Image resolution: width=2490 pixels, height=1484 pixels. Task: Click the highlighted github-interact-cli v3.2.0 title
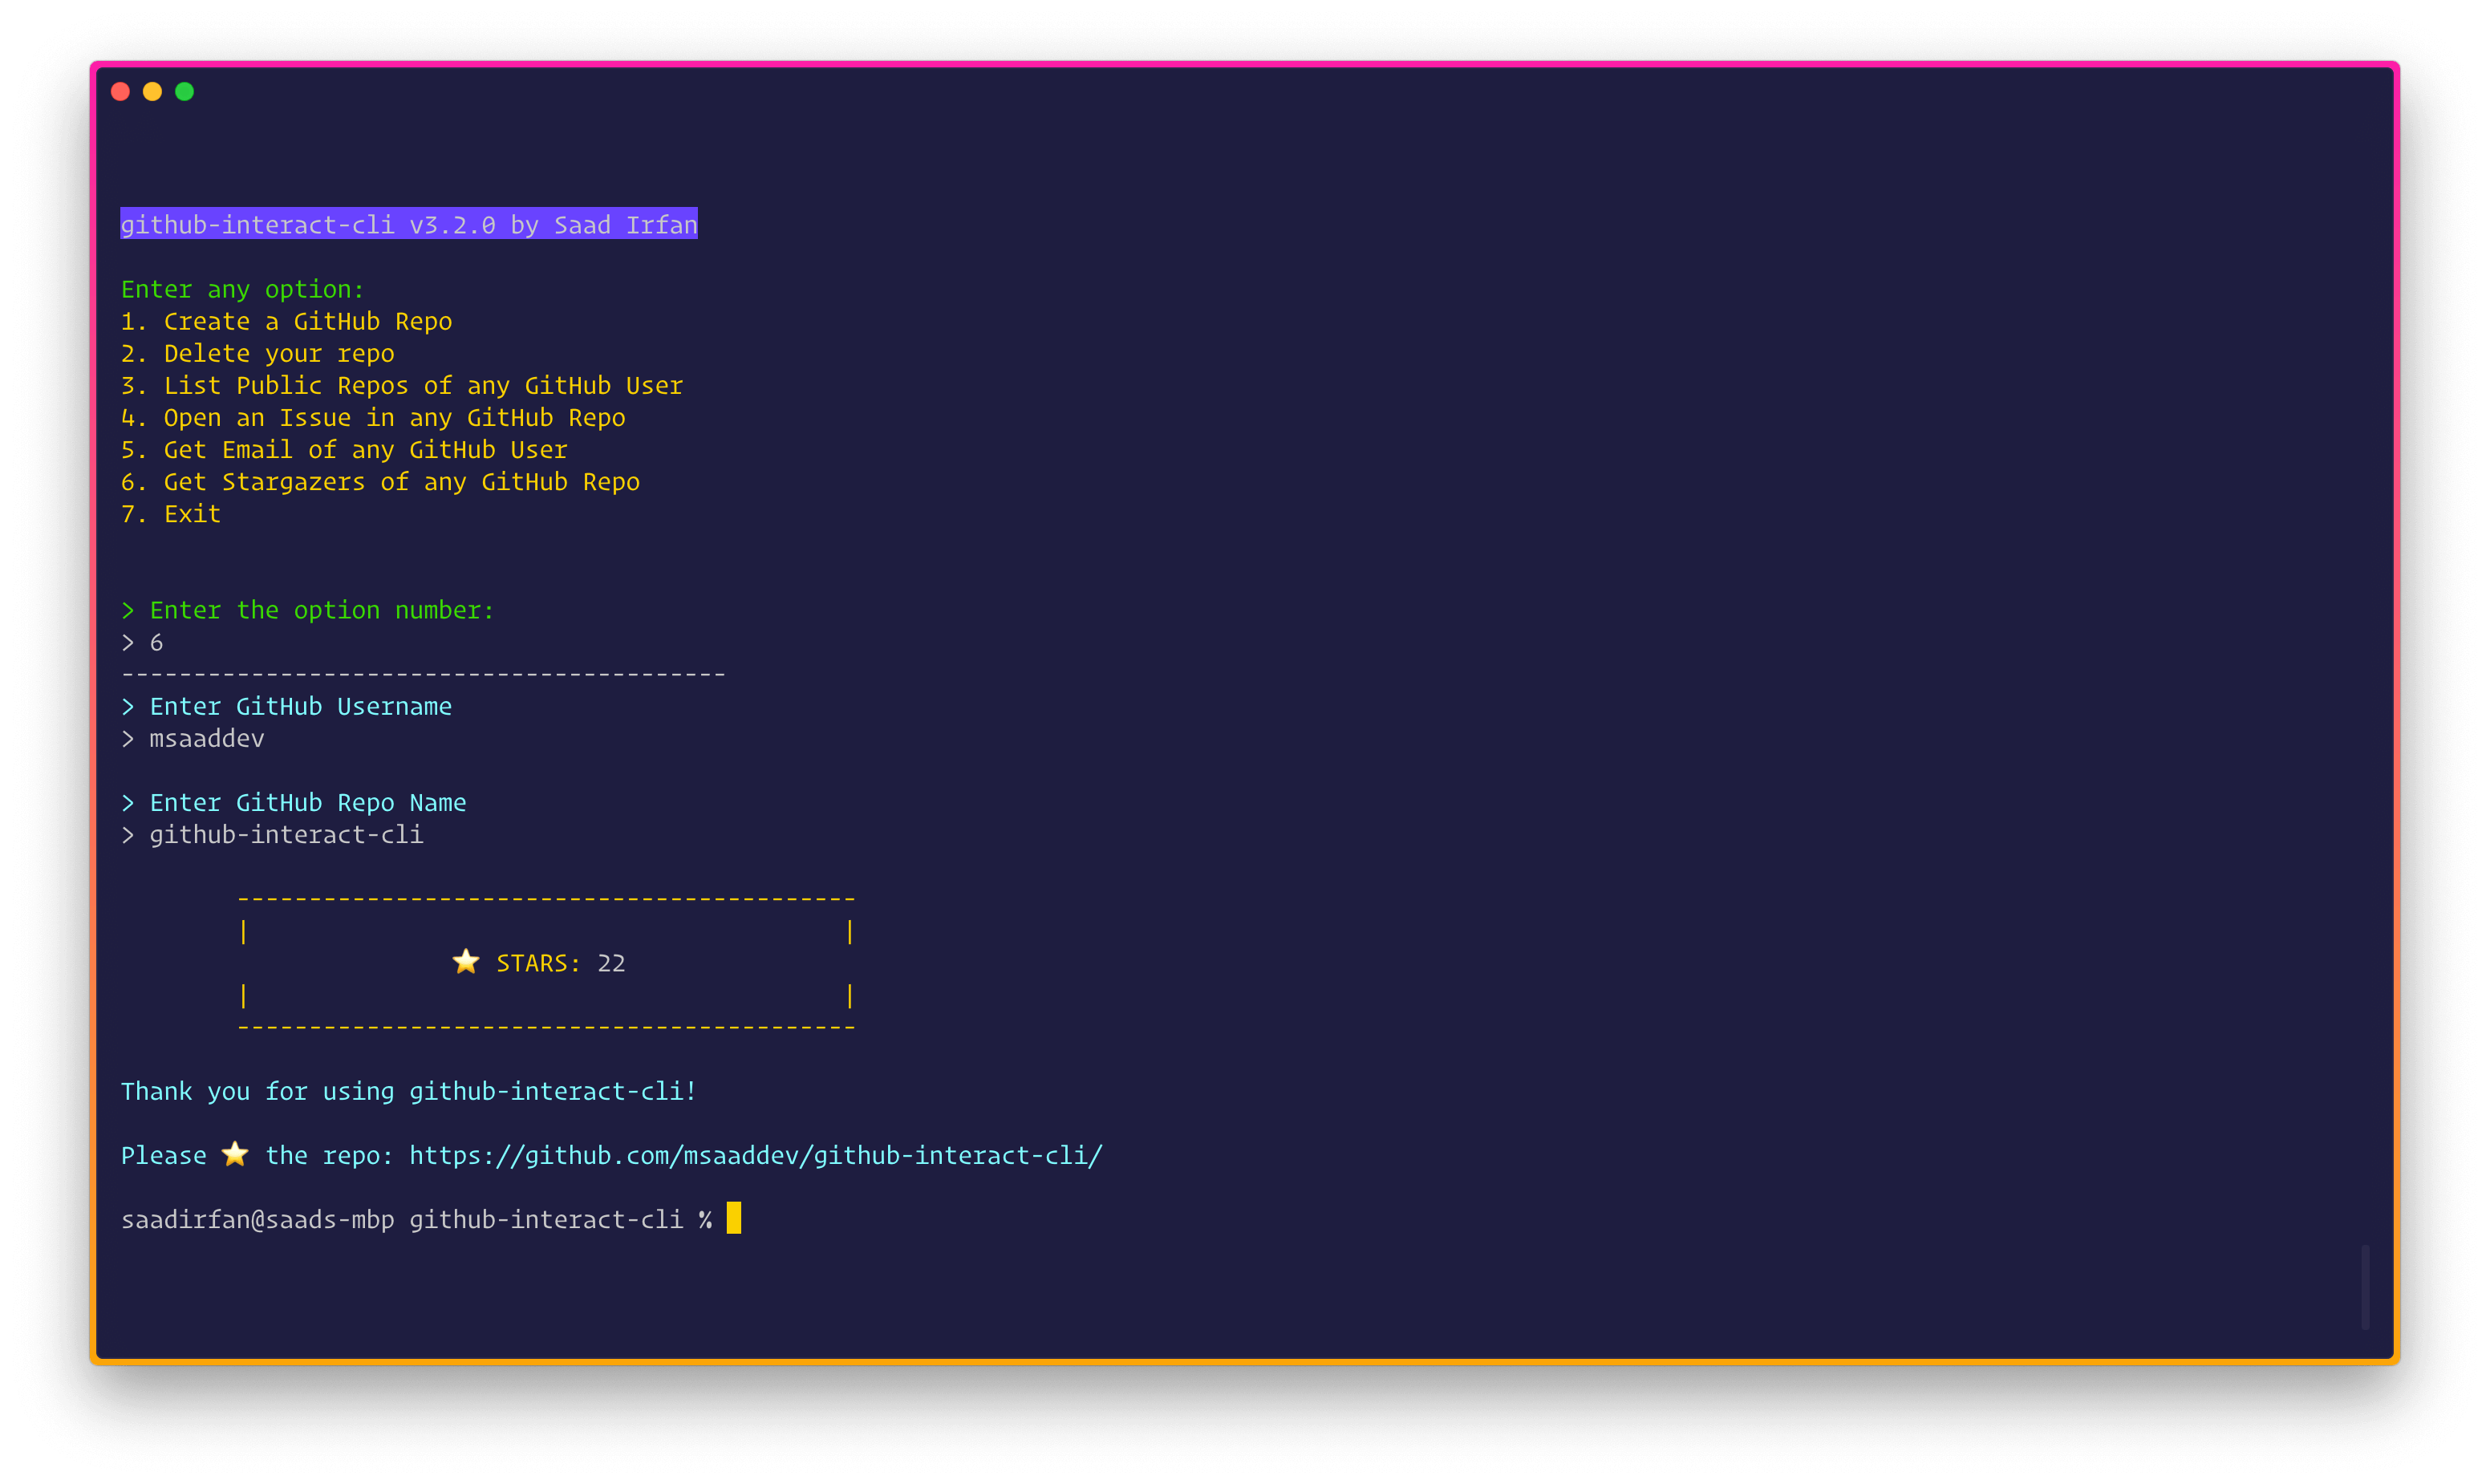408,224
